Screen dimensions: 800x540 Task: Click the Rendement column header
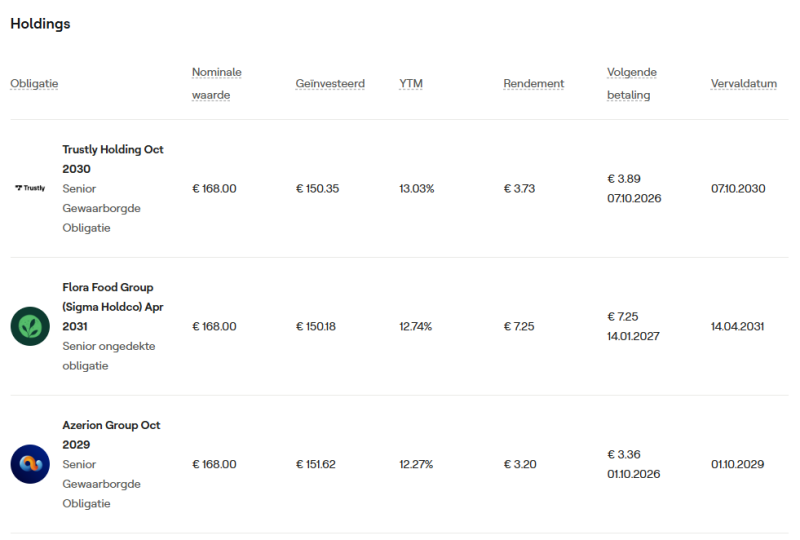[x=534, y=83]
